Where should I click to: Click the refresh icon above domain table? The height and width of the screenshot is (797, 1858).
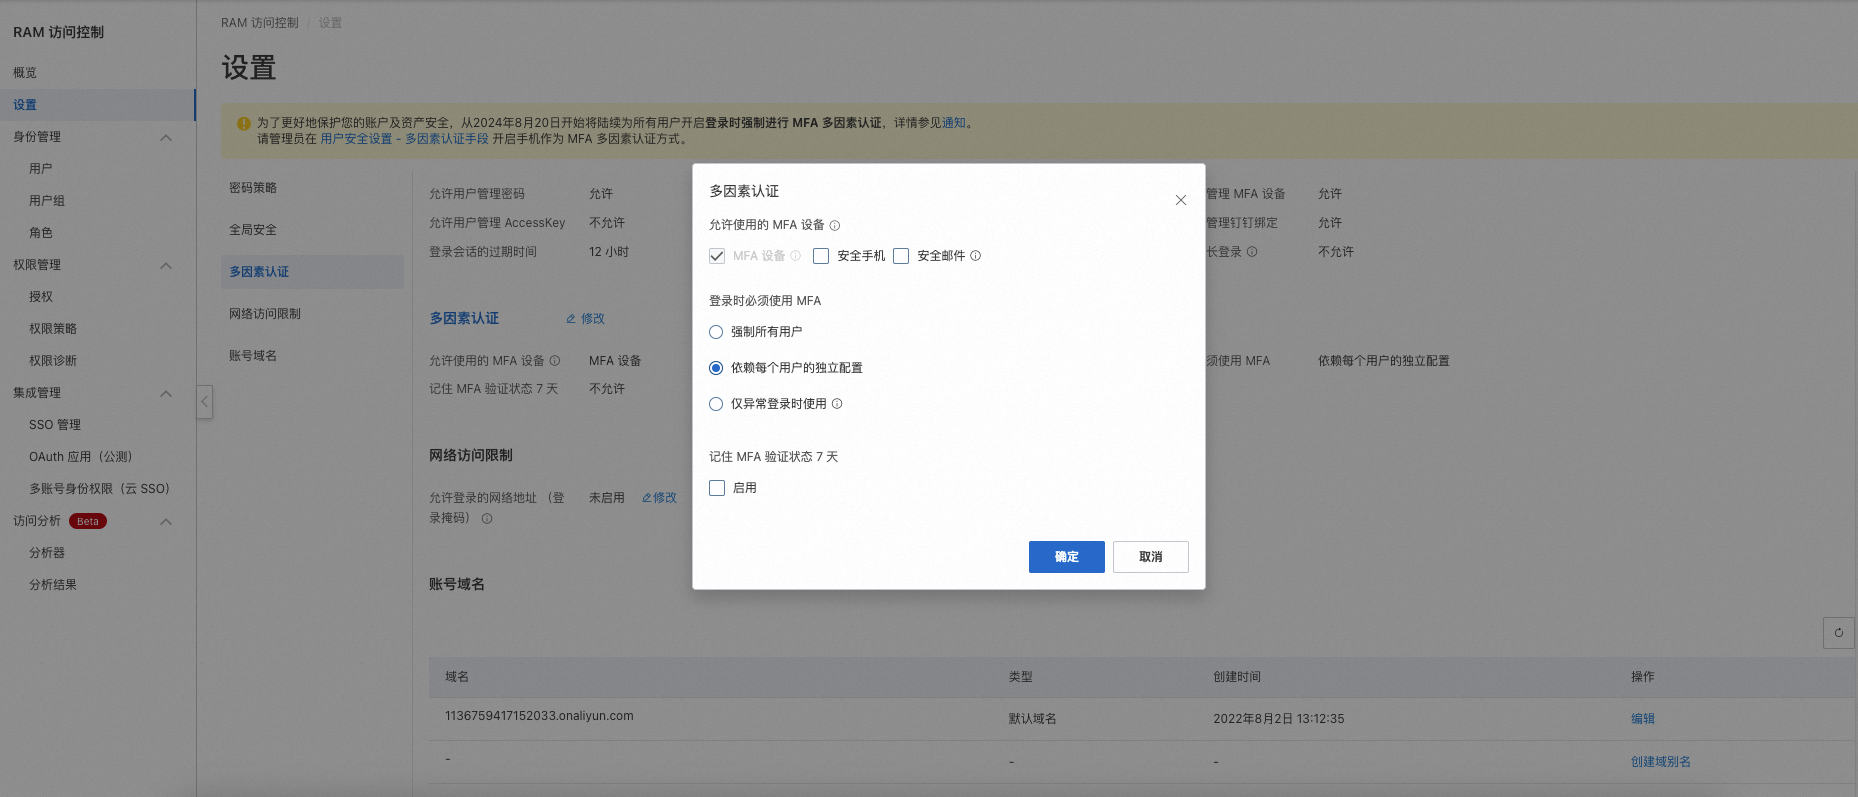point(1839,633)
